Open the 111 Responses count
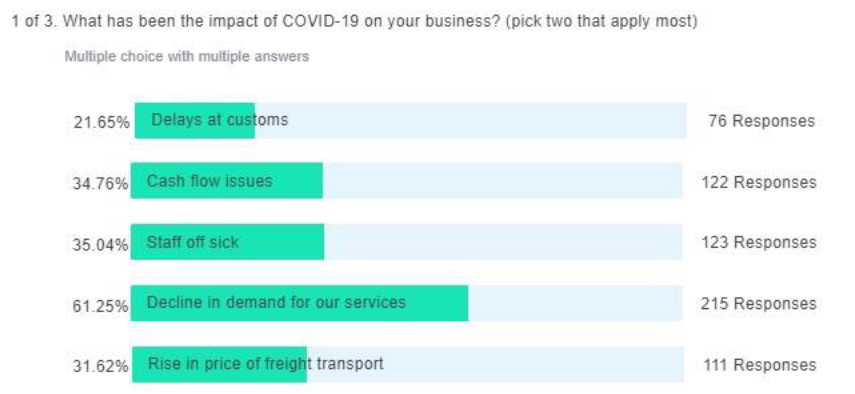The width and height of the screenshot is (855, 394). coord(760,365)
